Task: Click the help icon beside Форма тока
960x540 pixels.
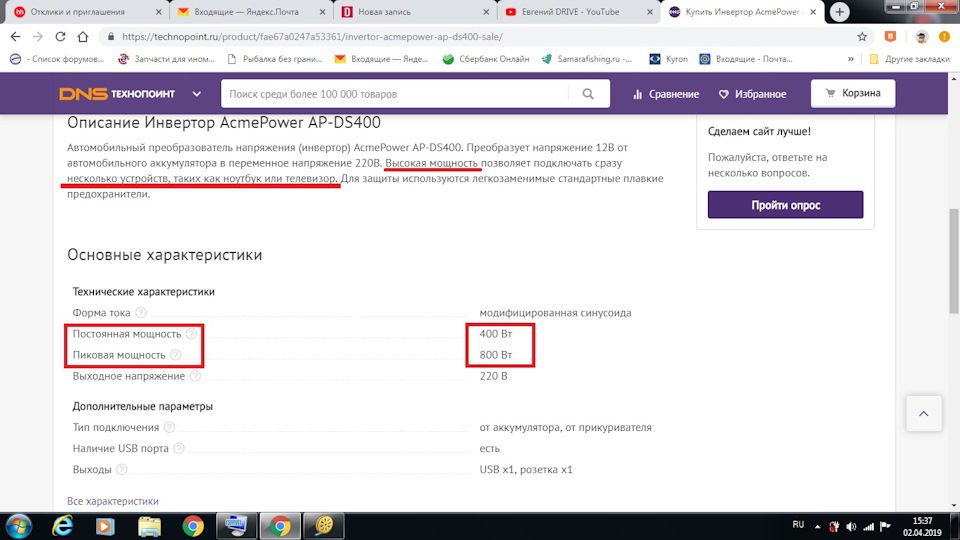Action: 141,312
